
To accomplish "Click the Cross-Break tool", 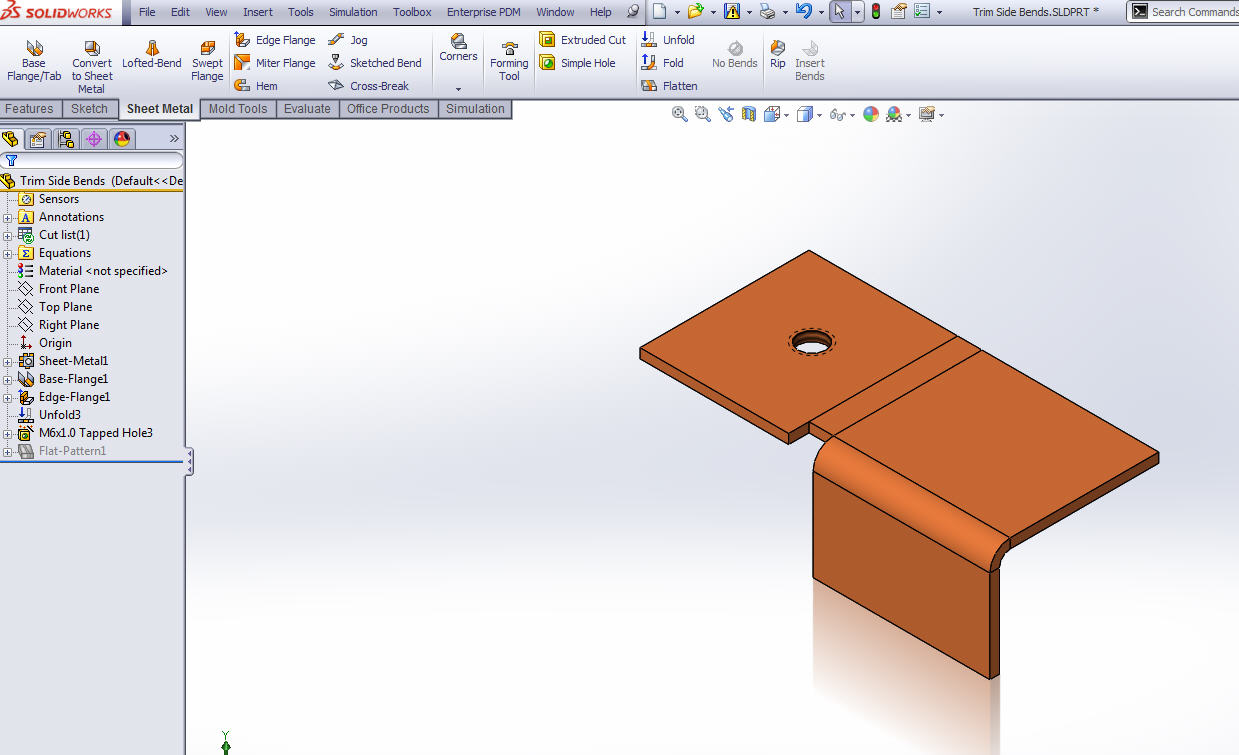I will click(369, 86).
